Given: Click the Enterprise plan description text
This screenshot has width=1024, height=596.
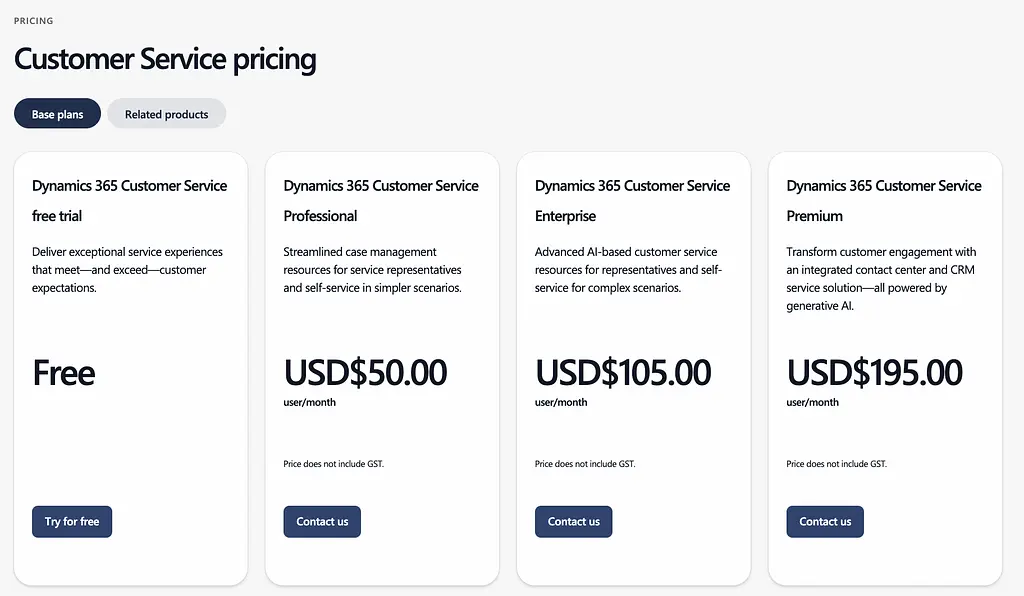Looking at the screenshot, I should point(628,270).
